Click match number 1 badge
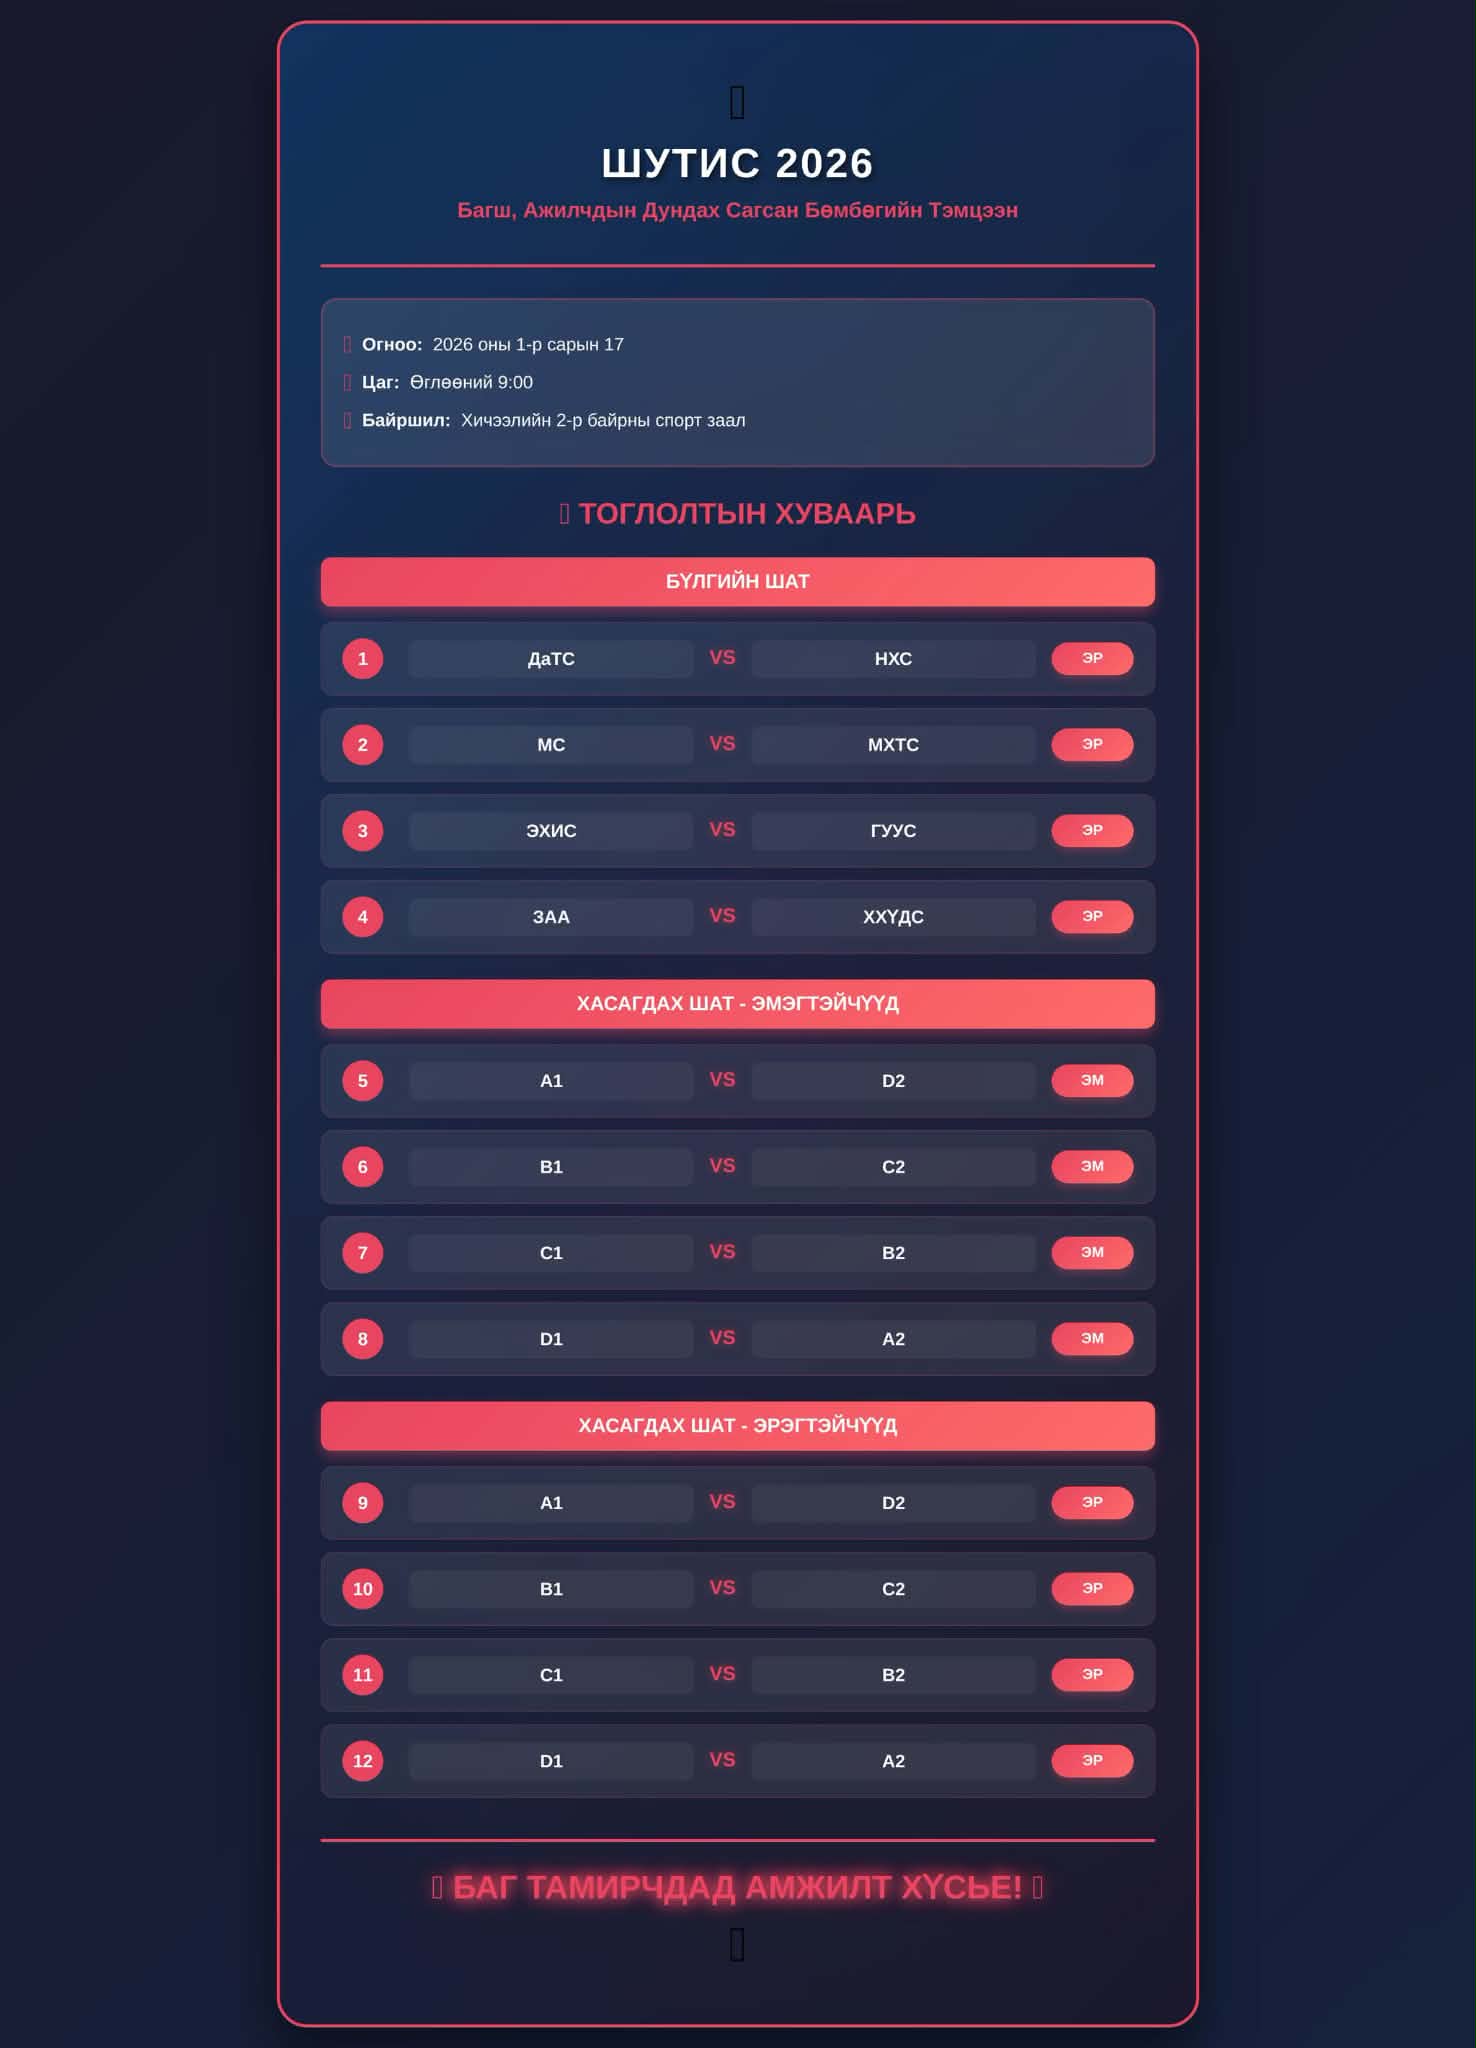 tap(362, 659)
